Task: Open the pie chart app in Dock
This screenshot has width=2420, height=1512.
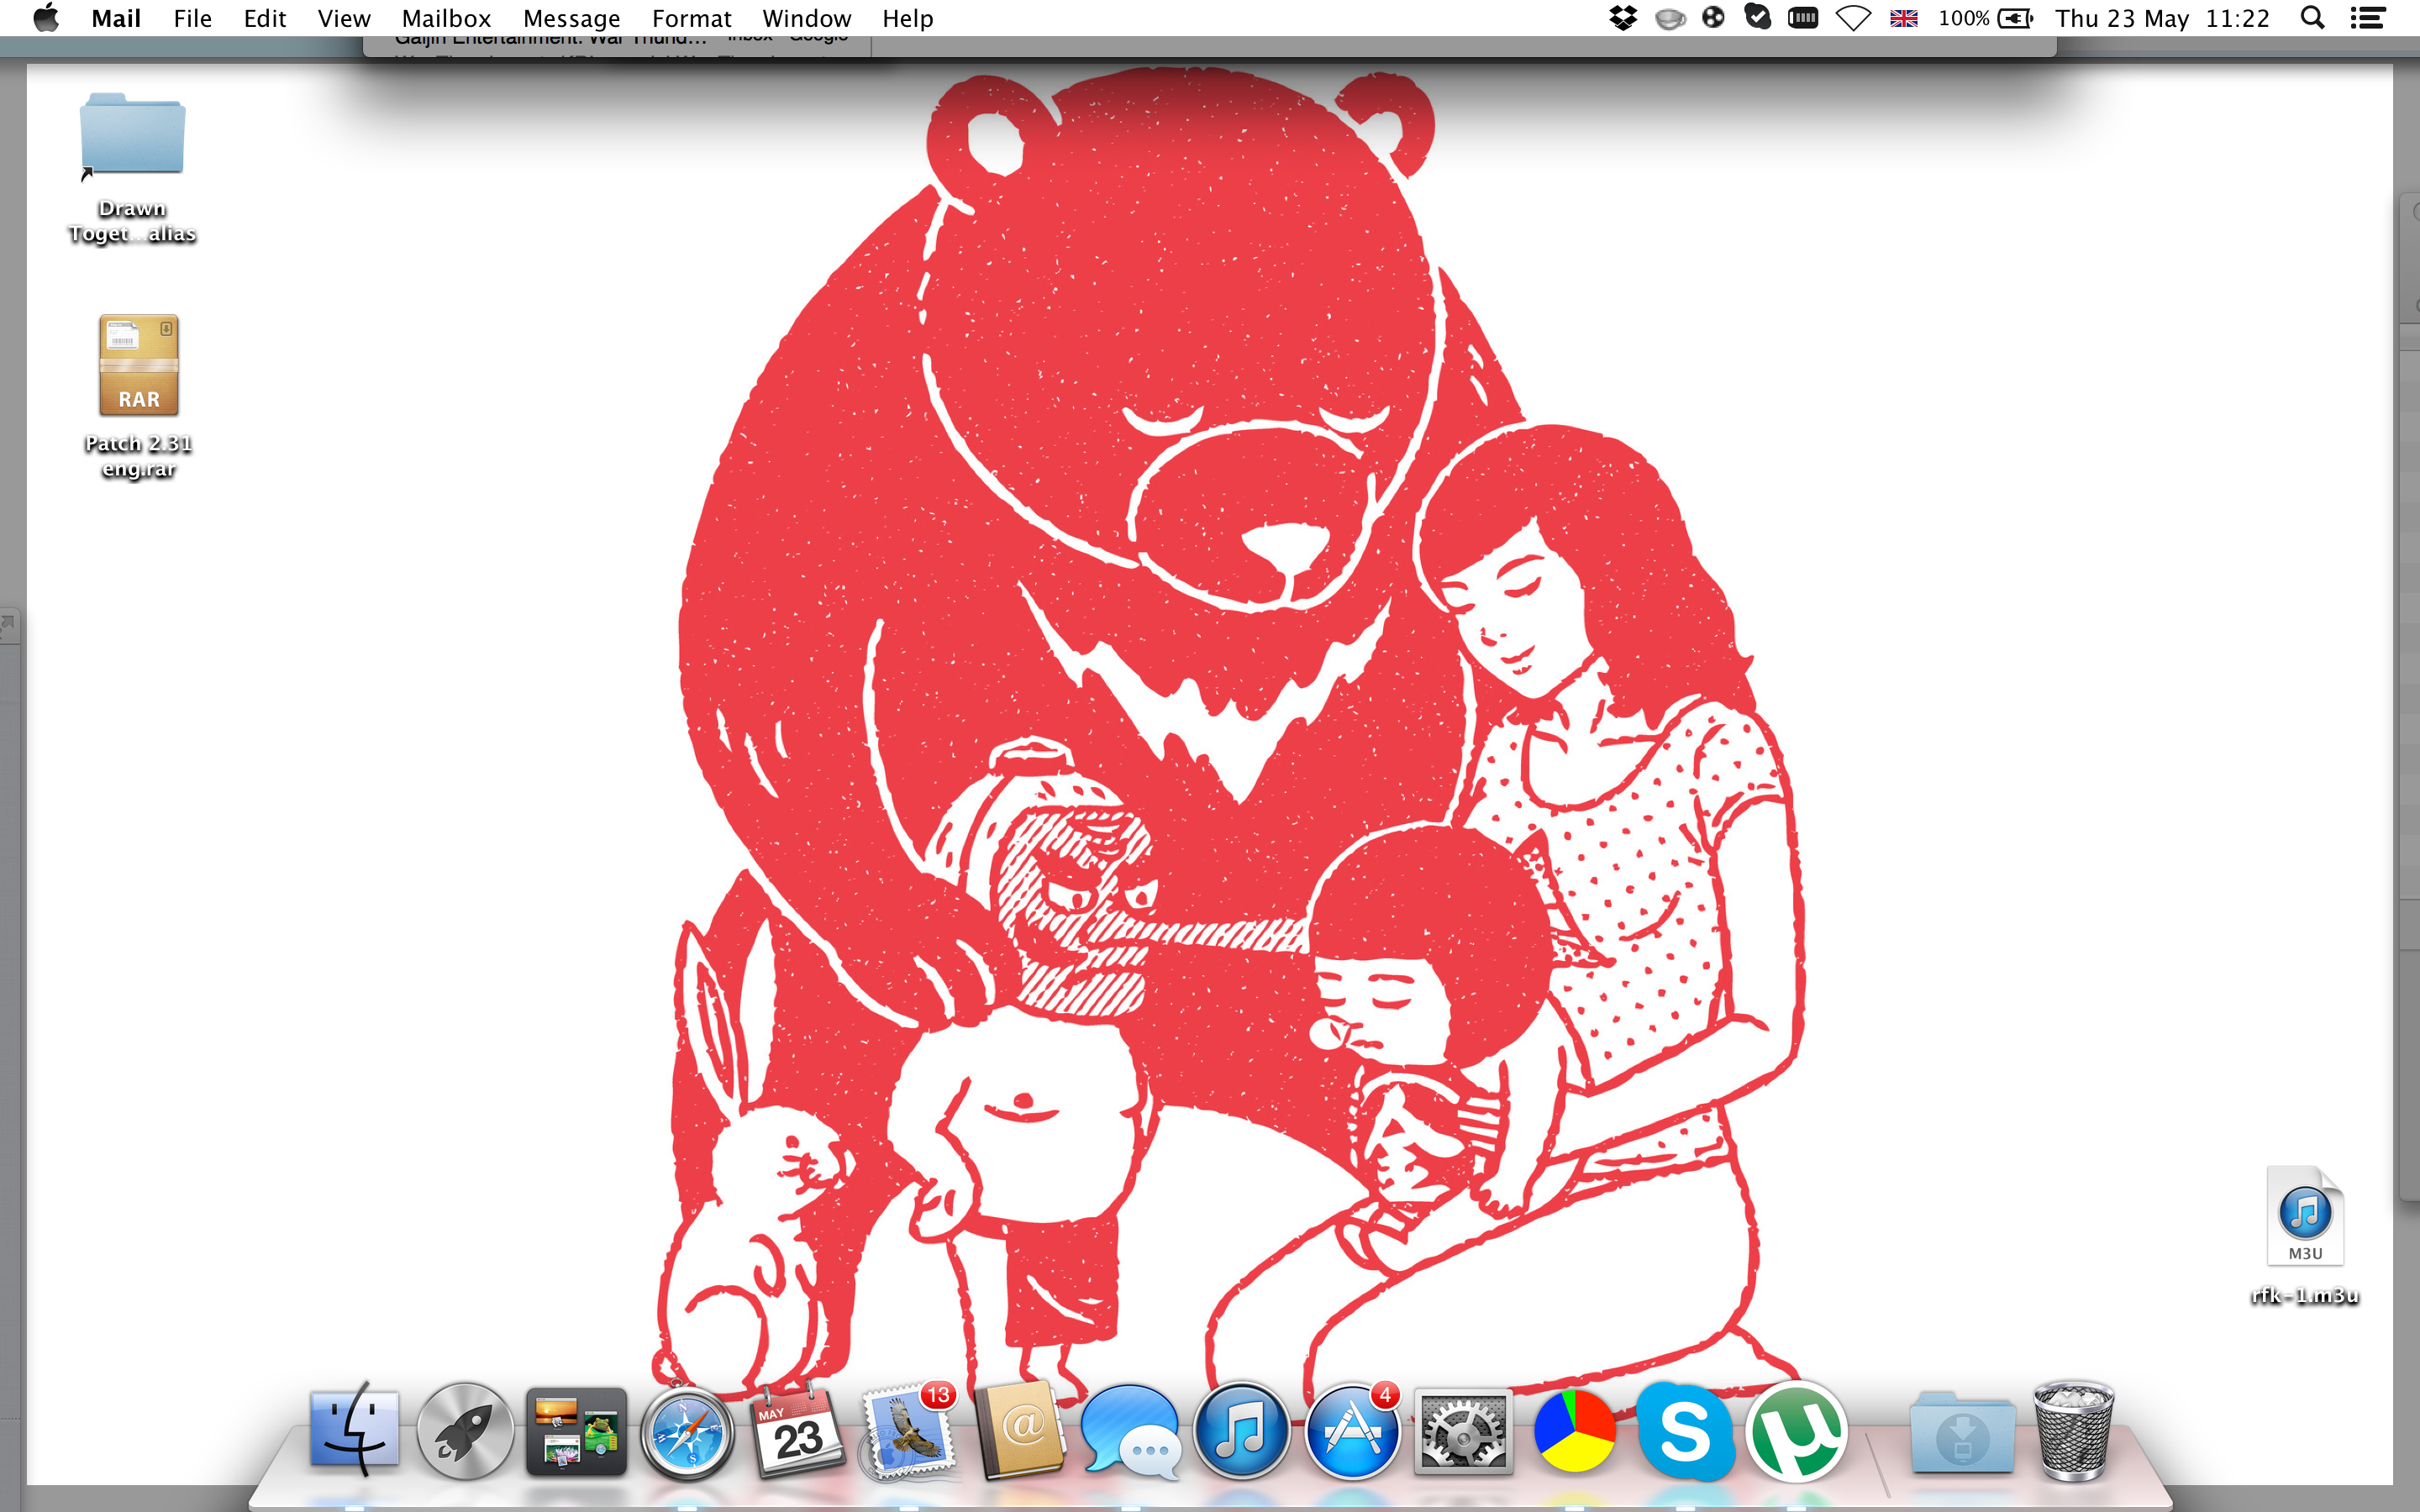Action: [1574, 1432]
